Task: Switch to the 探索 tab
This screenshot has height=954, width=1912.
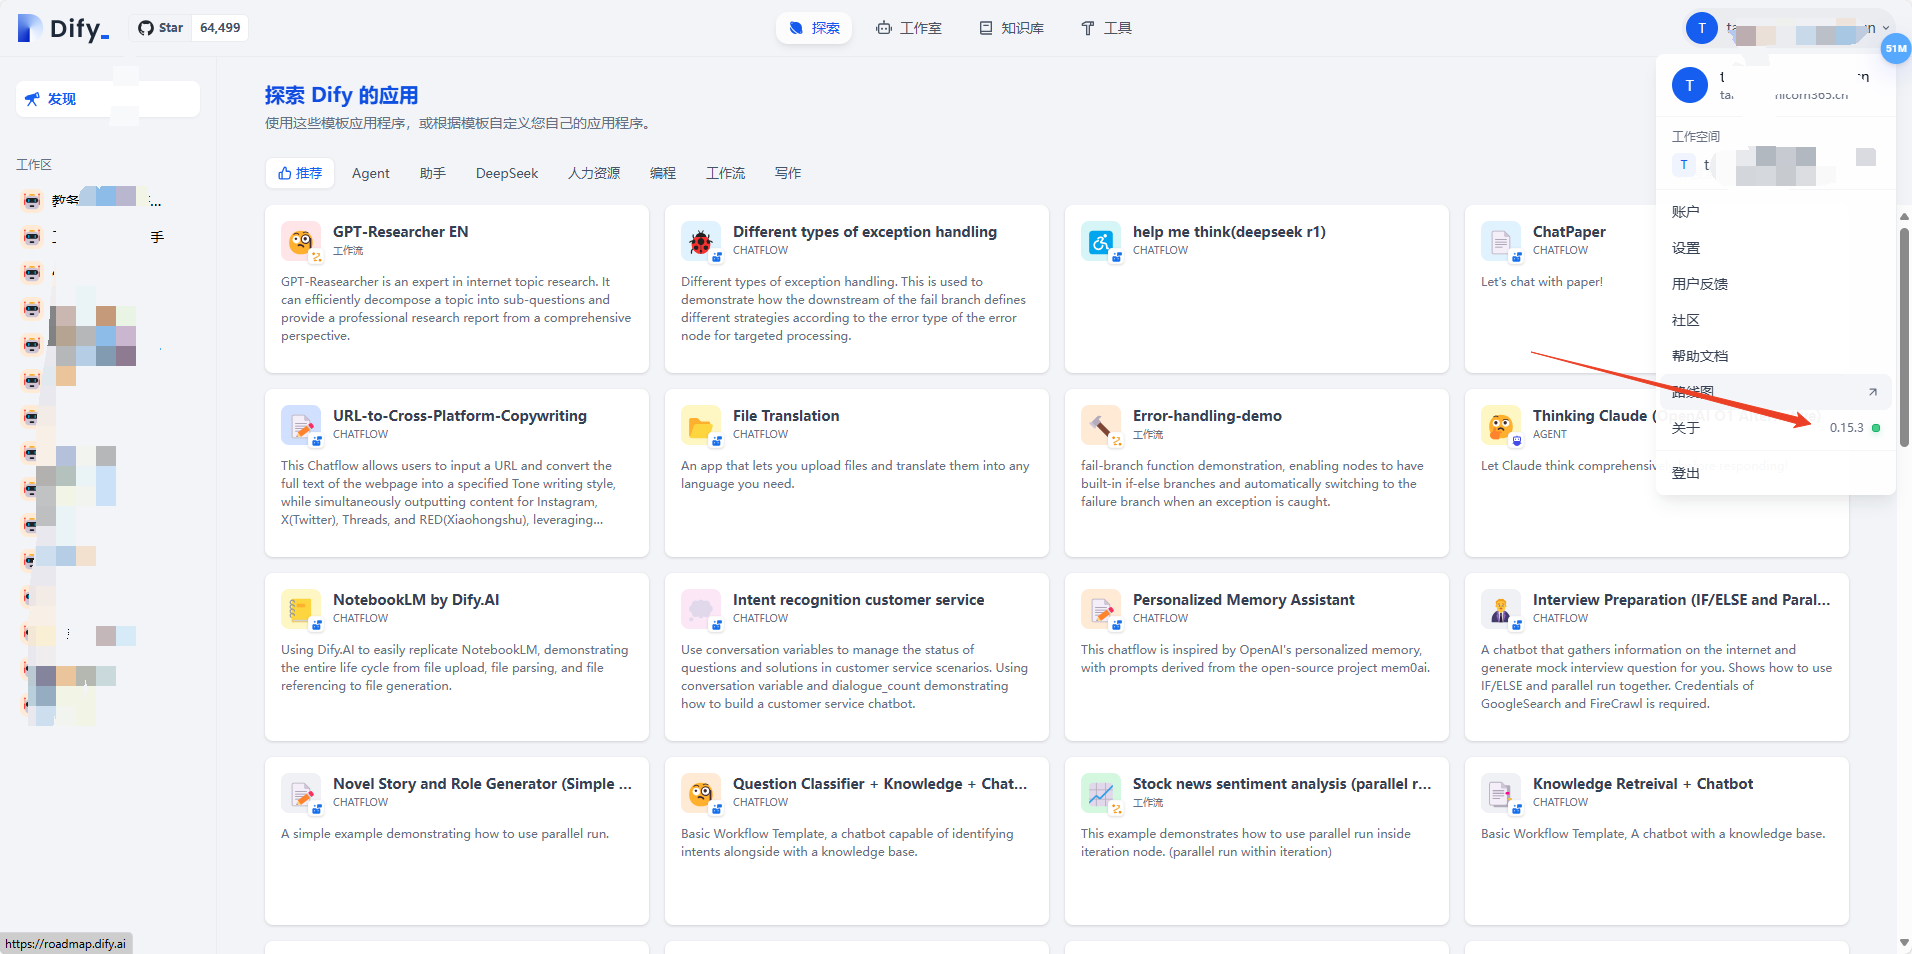Action: pyautogui.click(x=814, y=28)
